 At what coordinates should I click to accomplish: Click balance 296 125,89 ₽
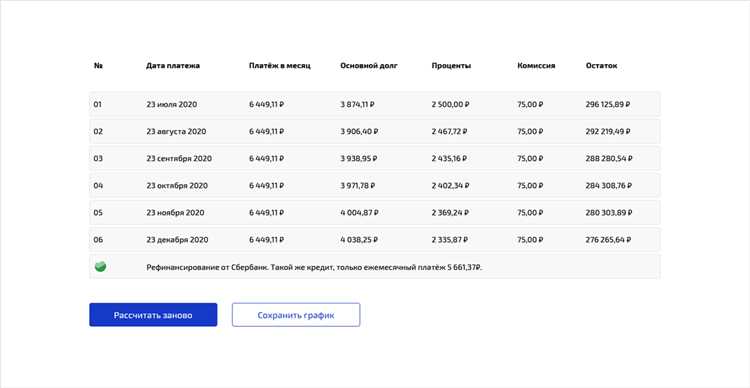(x=608, y=104)
